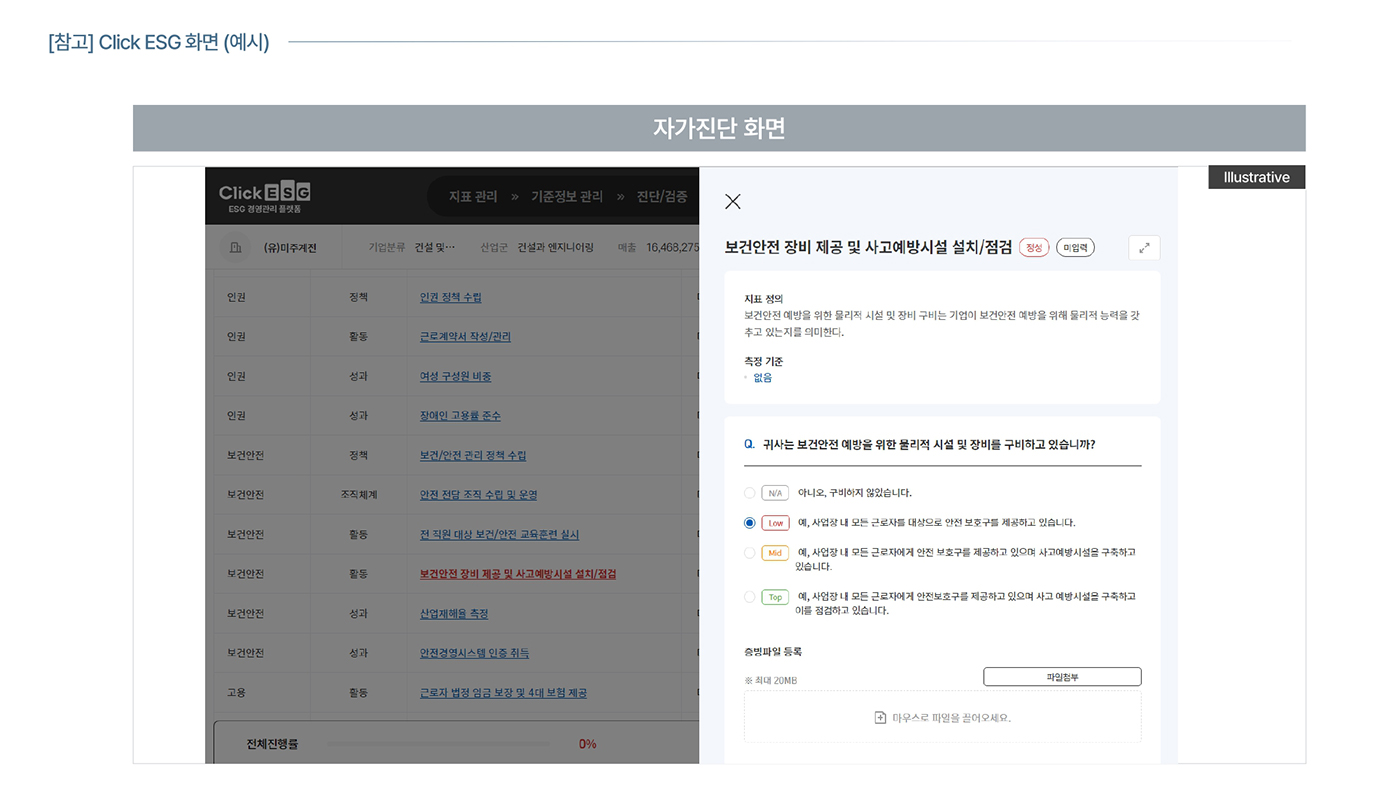
Task: Click the 조직체계 type cell
Action: click(x=358, y=495)
